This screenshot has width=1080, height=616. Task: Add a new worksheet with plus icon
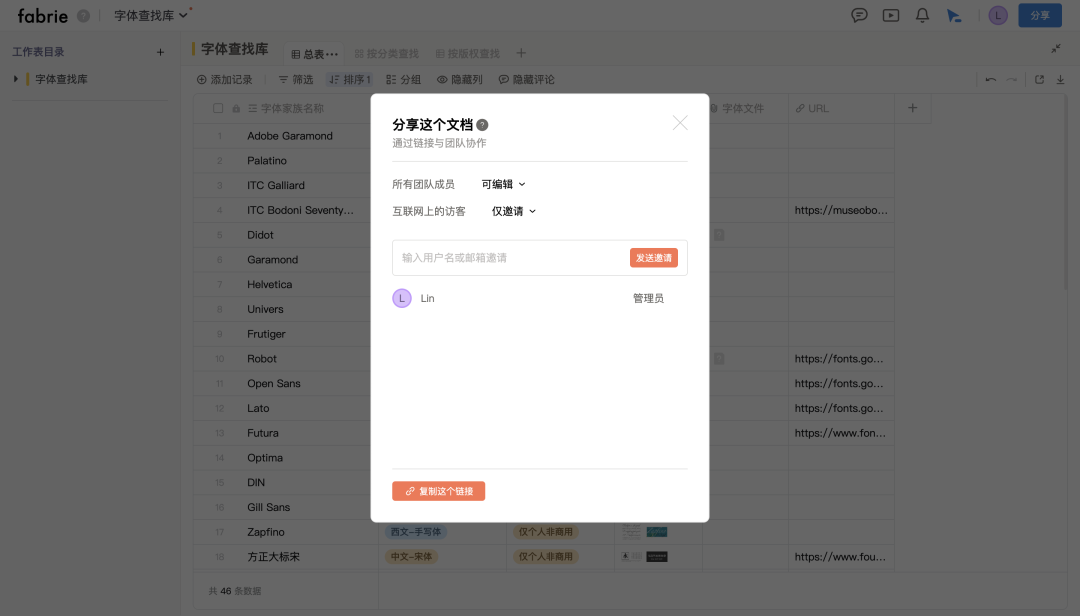pyautogui.click(x=160, y=52)
